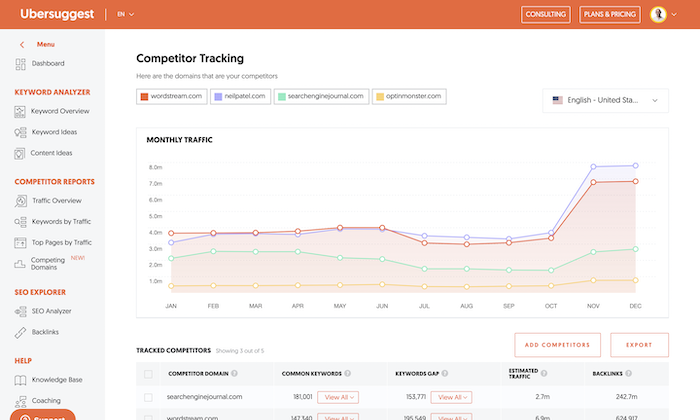
Task: Click info icon next to Keywords Gap
Action: (445, 374)
